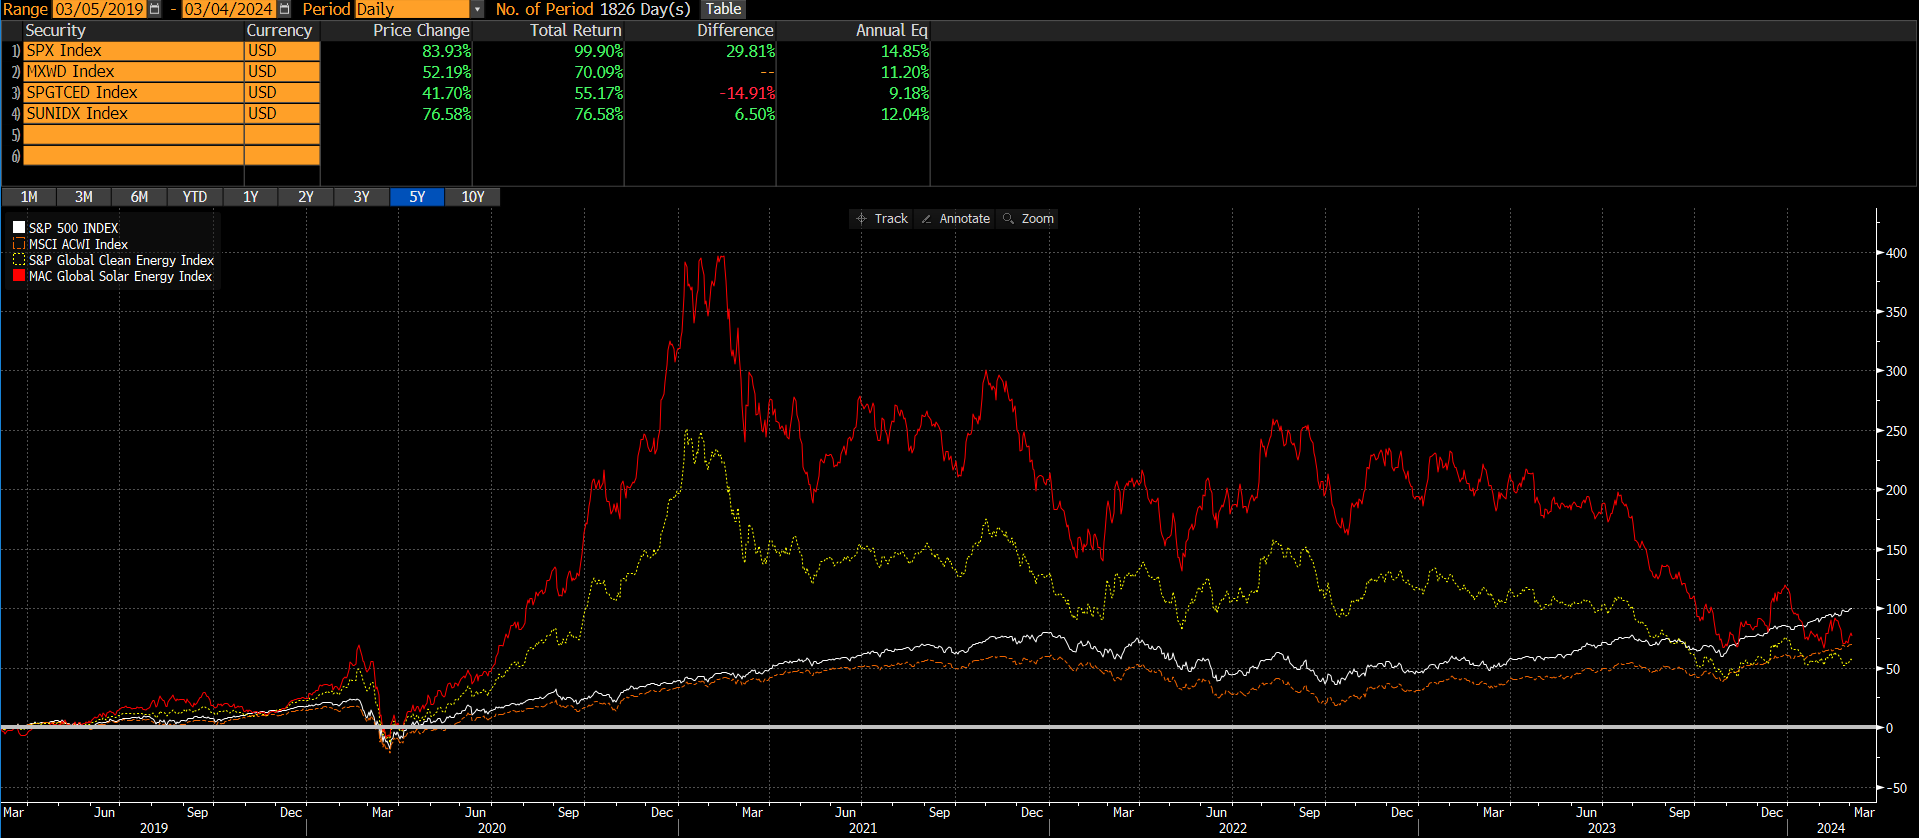Toggle S&P Global Clean Energy legend marker
1919x838 pixels.
[19, 260]
